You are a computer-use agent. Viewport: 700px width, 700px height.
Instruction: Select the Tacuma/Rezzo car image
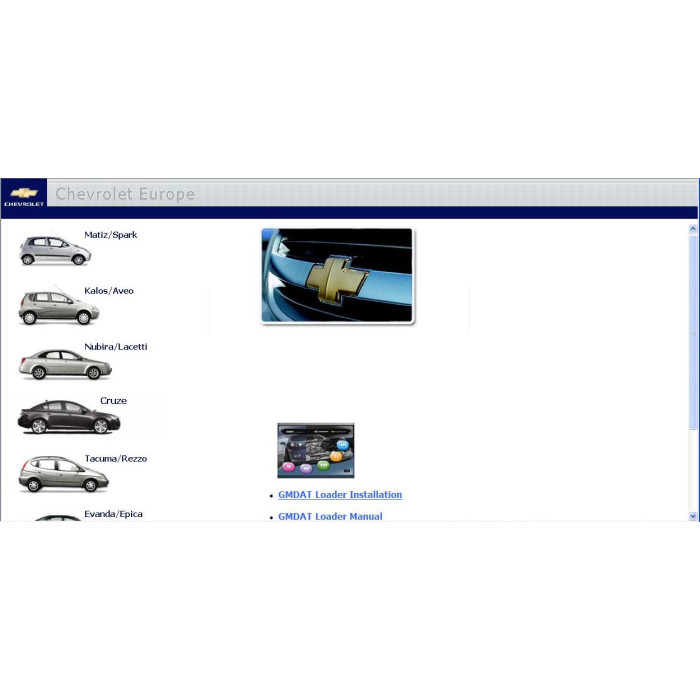tap(63, 474)
